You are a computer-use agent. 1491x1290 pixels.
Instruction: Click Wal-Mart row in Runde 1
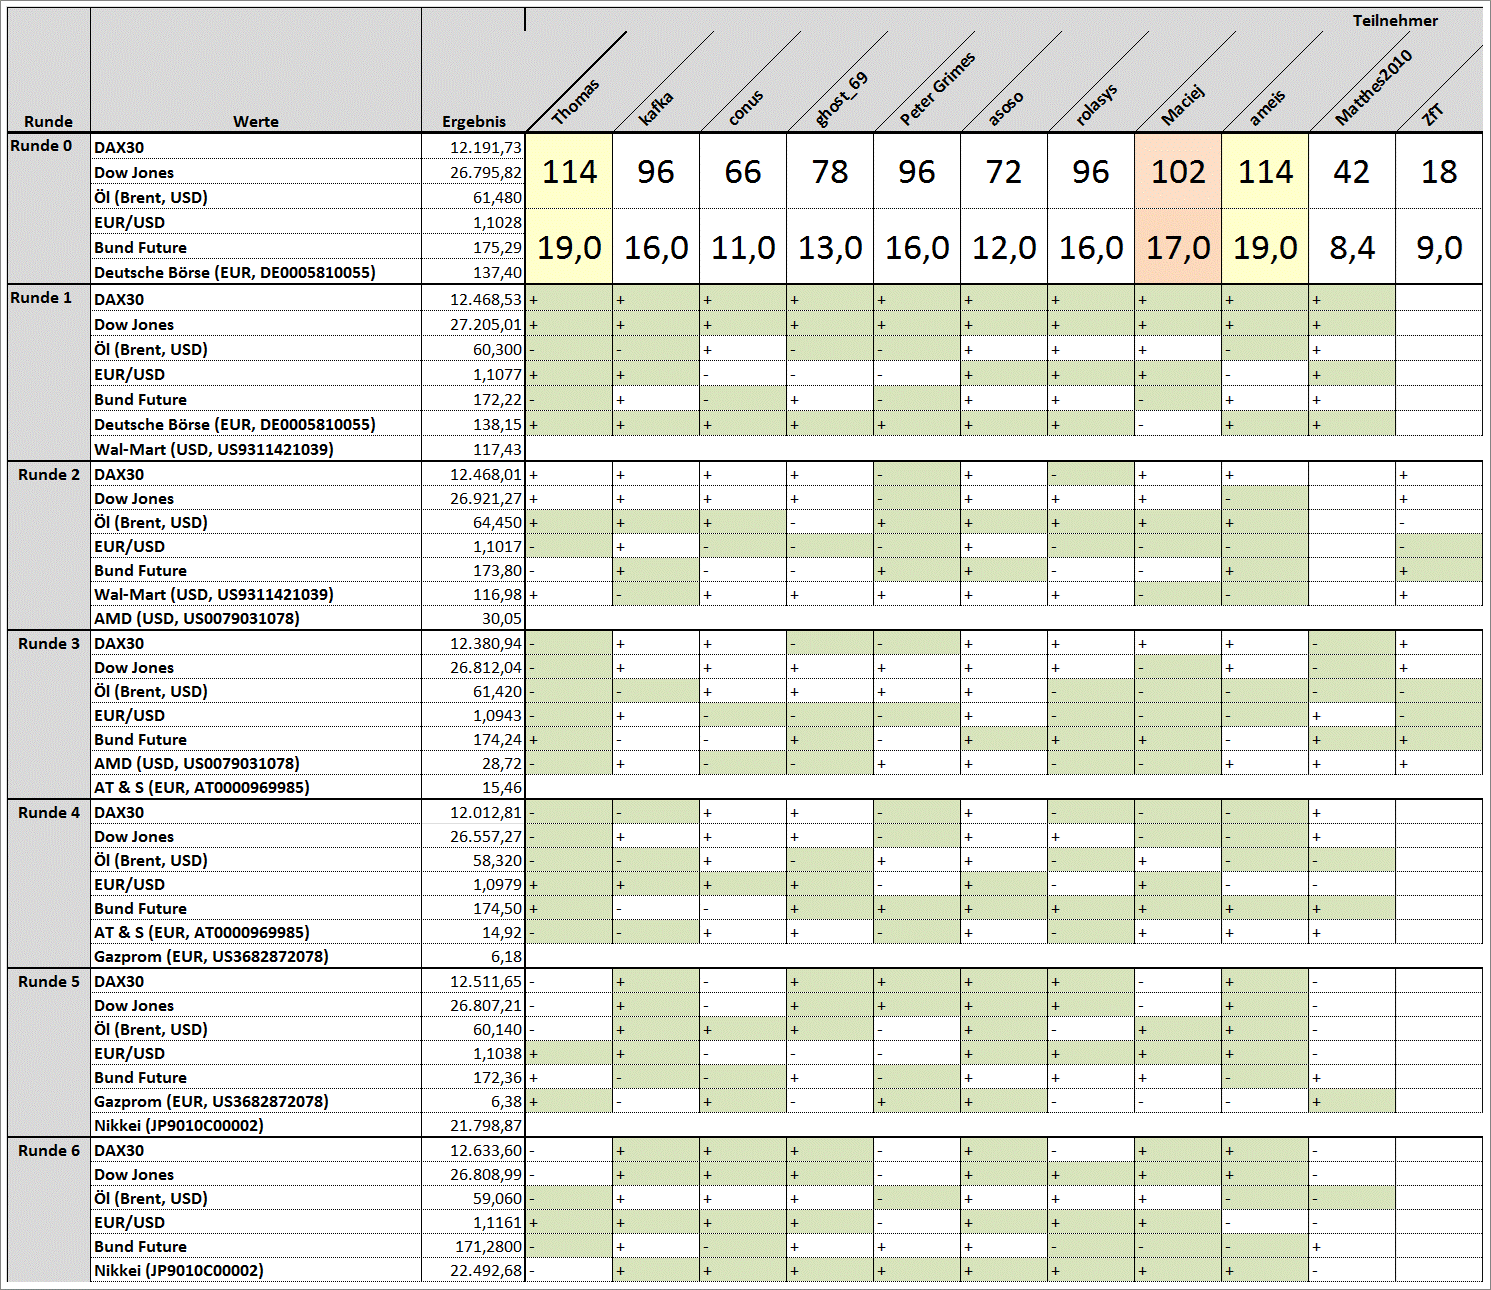coord(214,449)
